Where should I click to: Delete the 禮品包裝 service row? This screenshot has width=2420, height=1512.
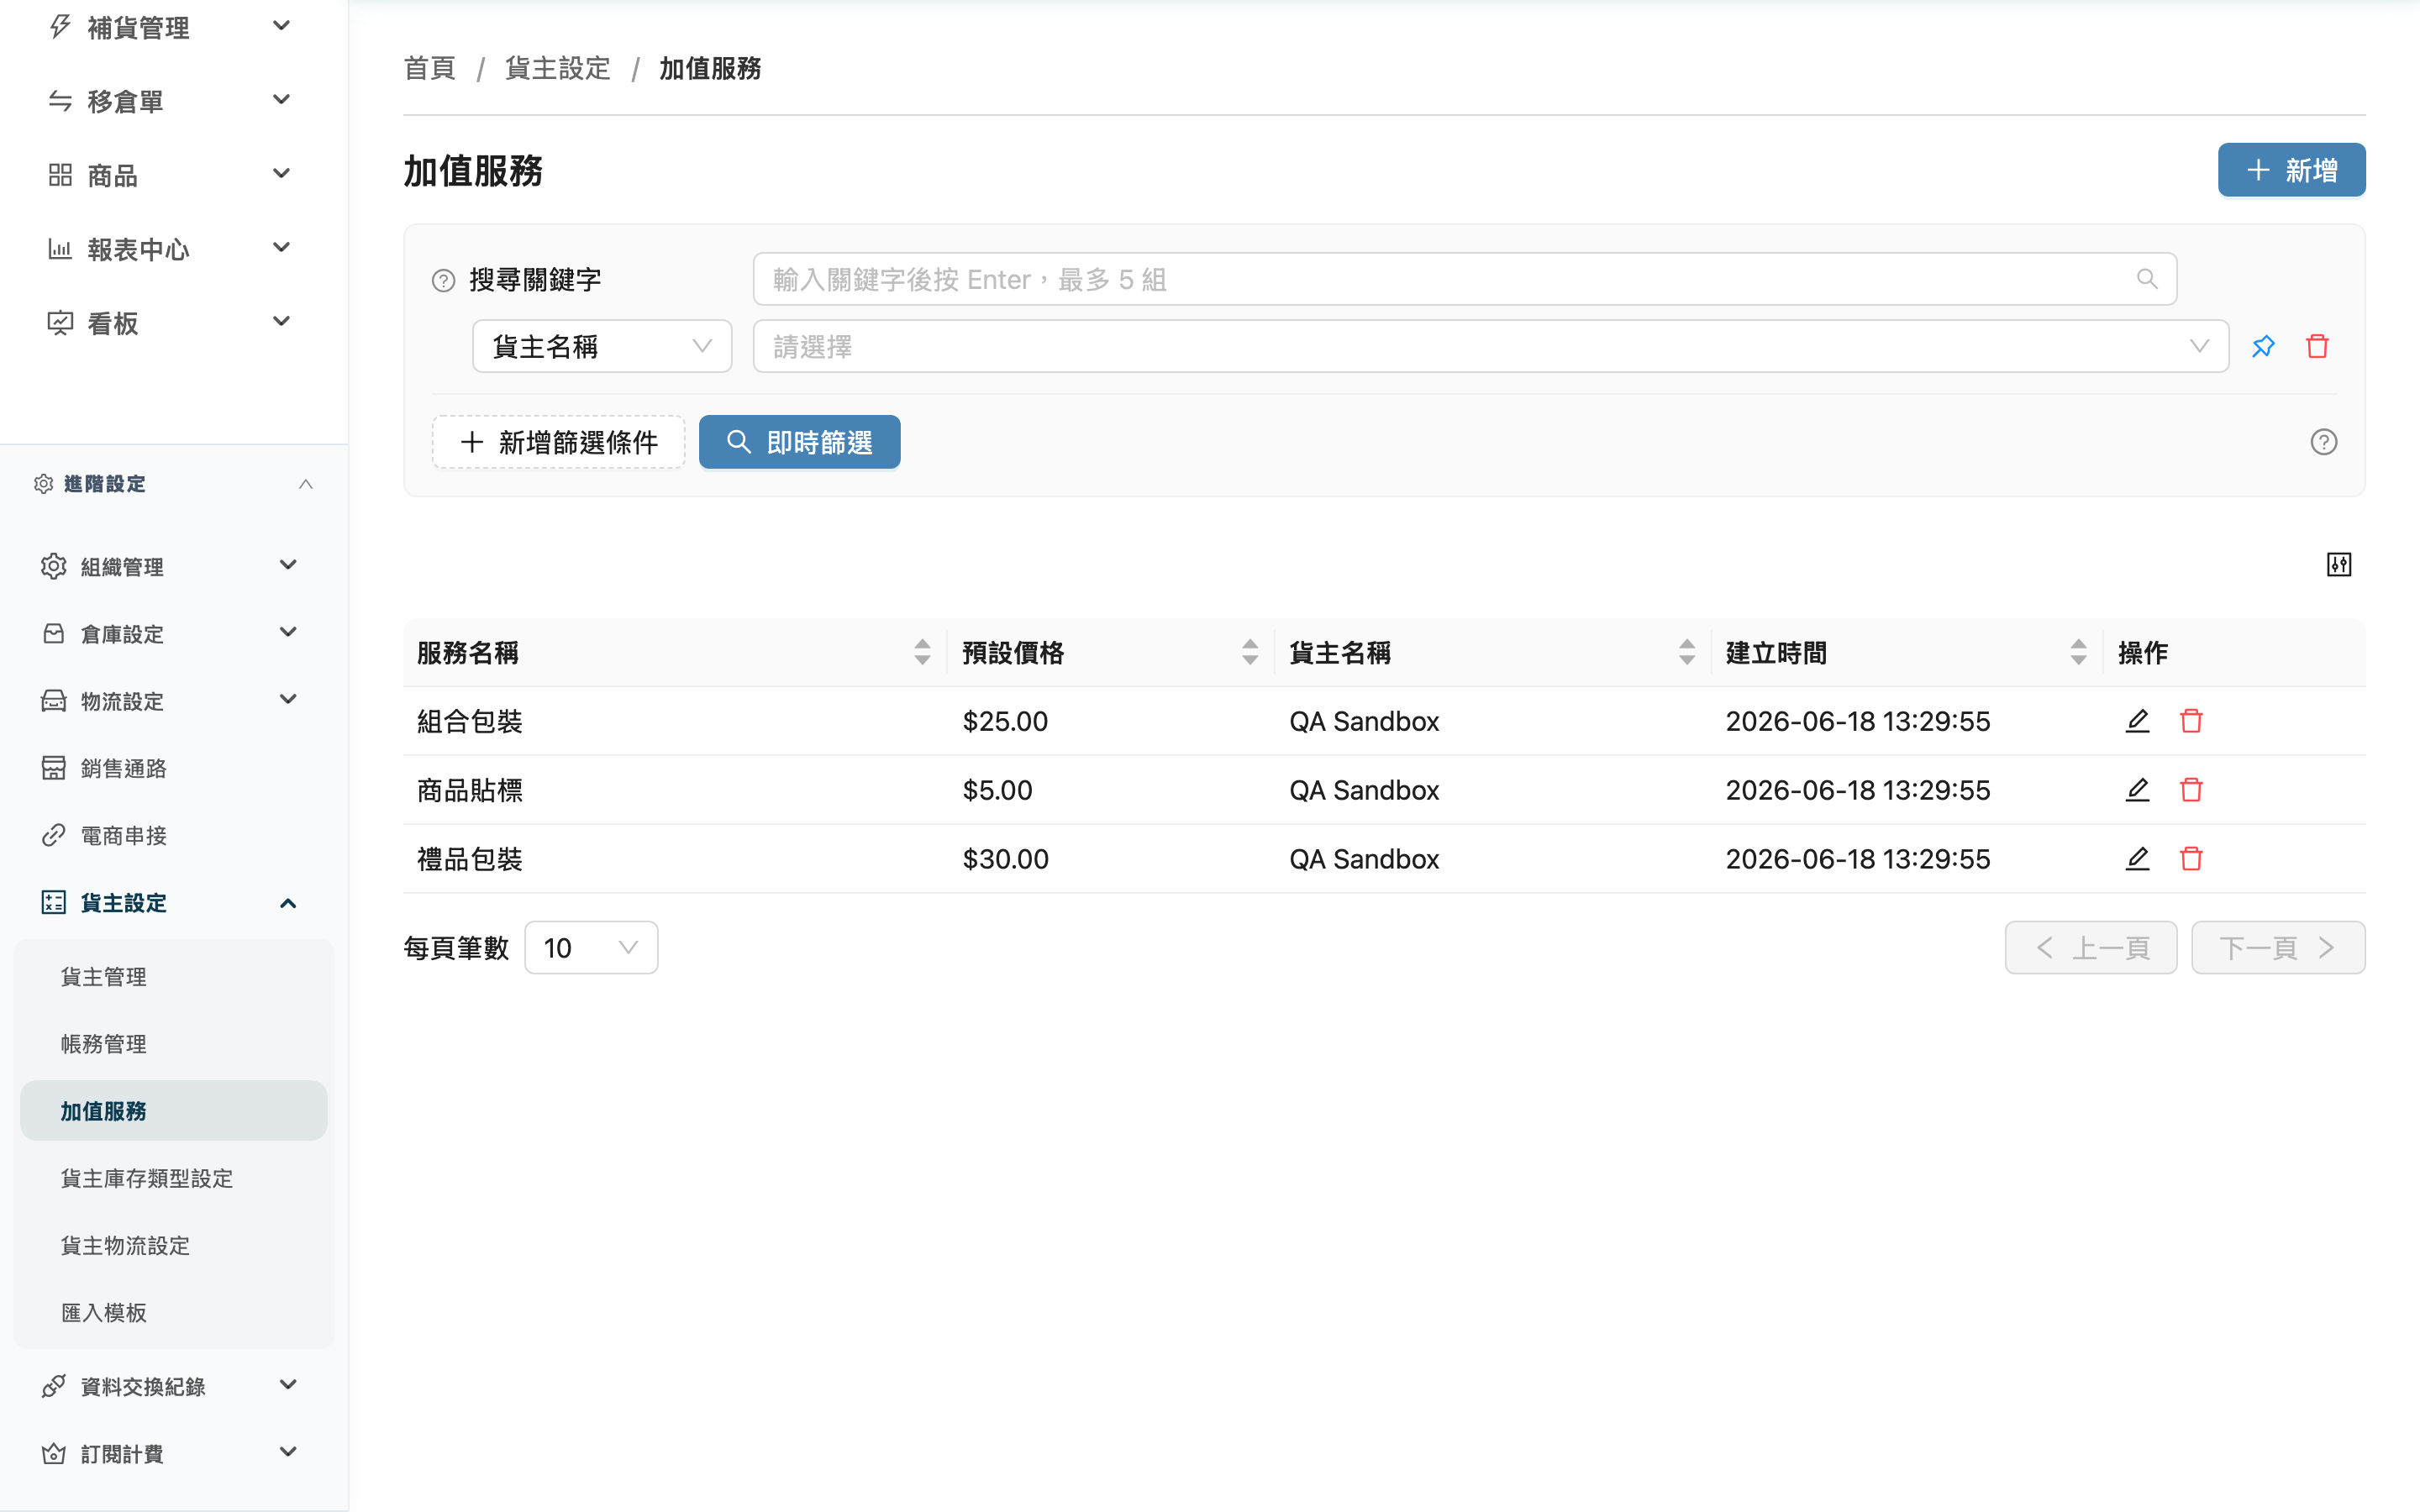point(2191,859)
